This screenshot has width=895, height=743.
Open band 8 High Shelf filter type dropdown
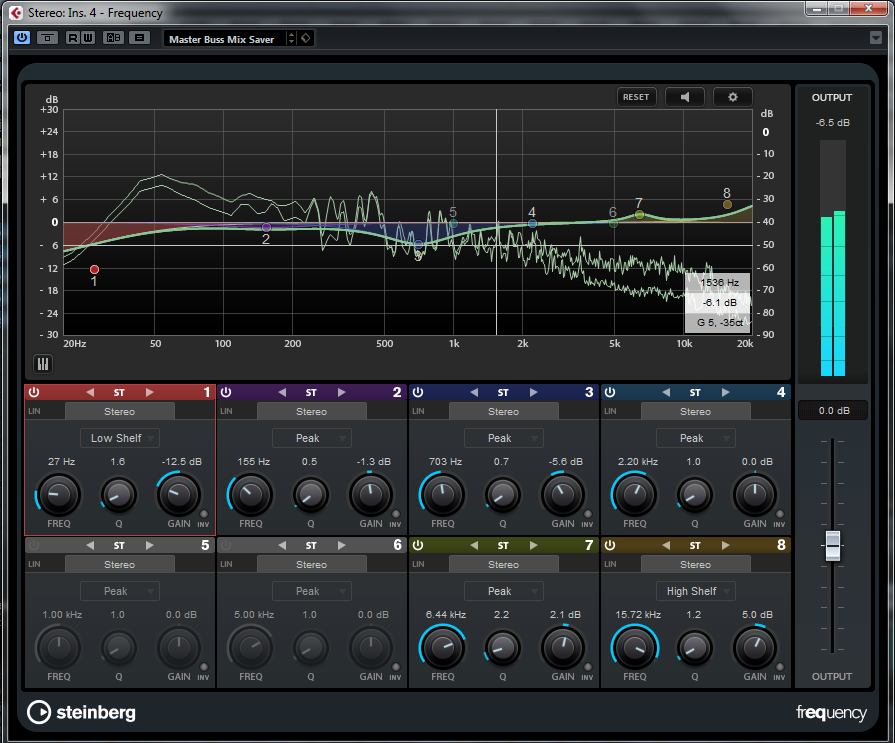(695, 591)
